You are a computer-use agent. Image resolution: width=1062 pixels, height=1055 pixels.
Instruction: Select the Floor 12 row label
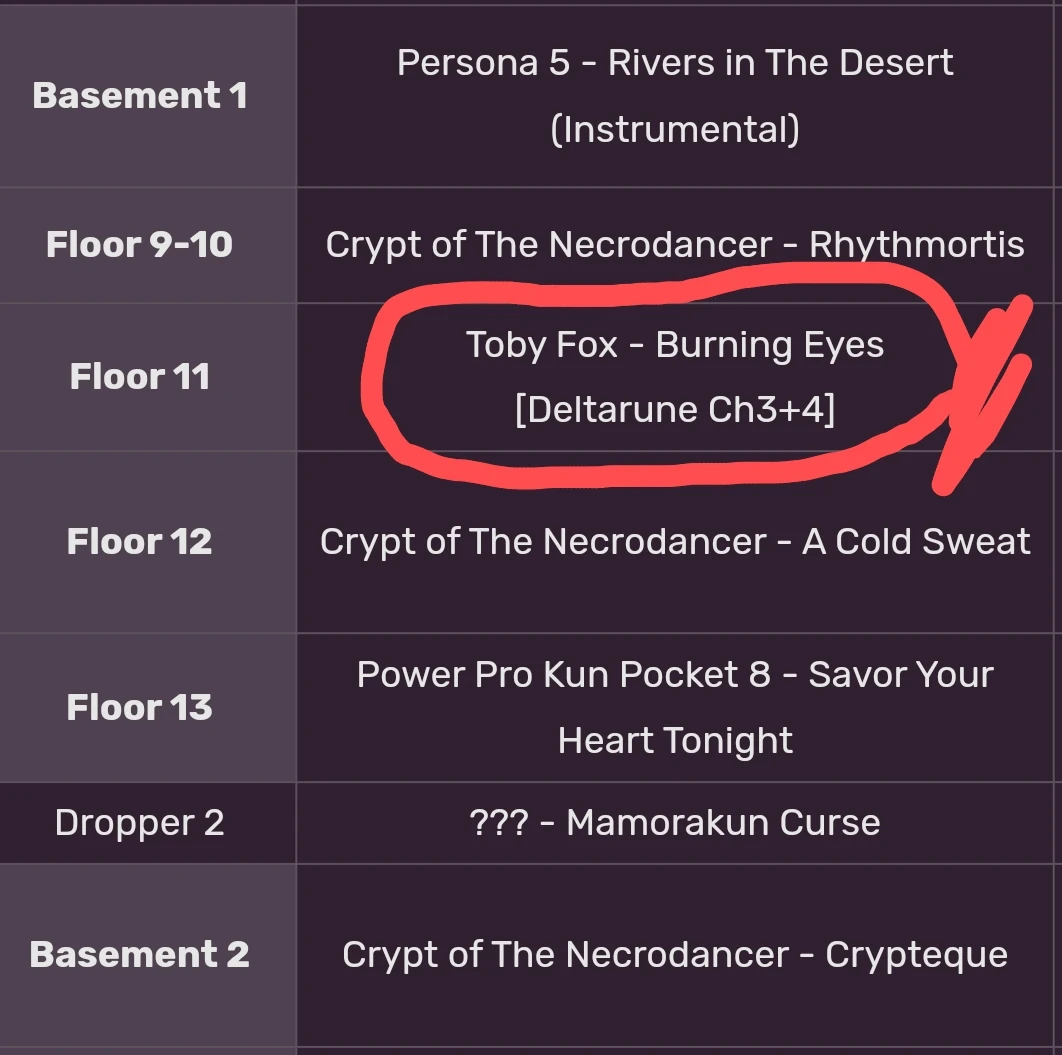pos(139,542)
